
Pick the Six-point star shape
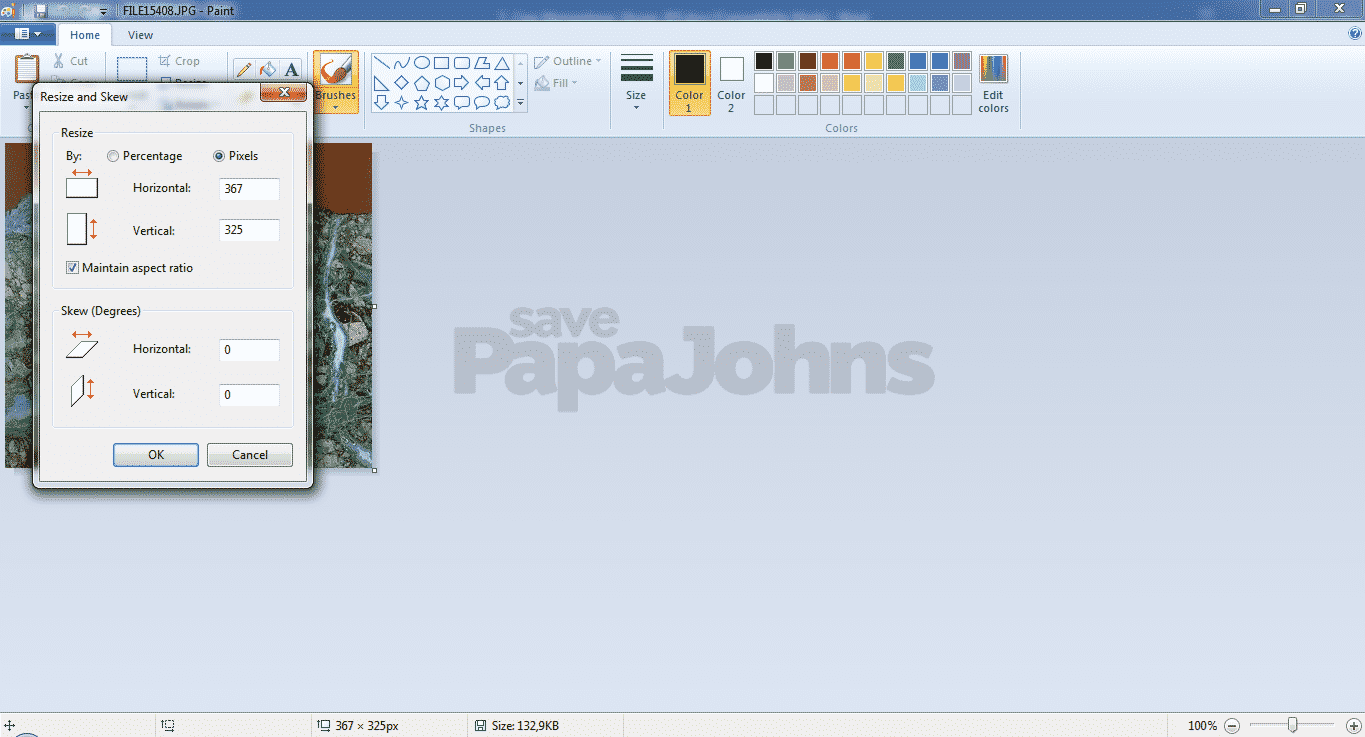coord(441,102)
